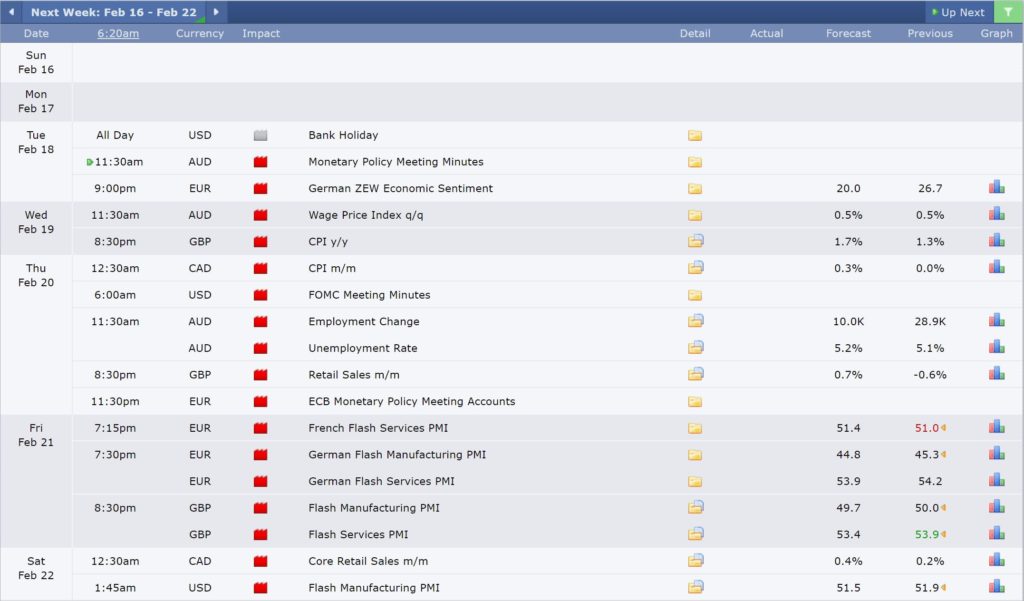Open GBP Flash Manufacturing PMI detail folder
Screen dimensions: 1024x601
(696, 508)
